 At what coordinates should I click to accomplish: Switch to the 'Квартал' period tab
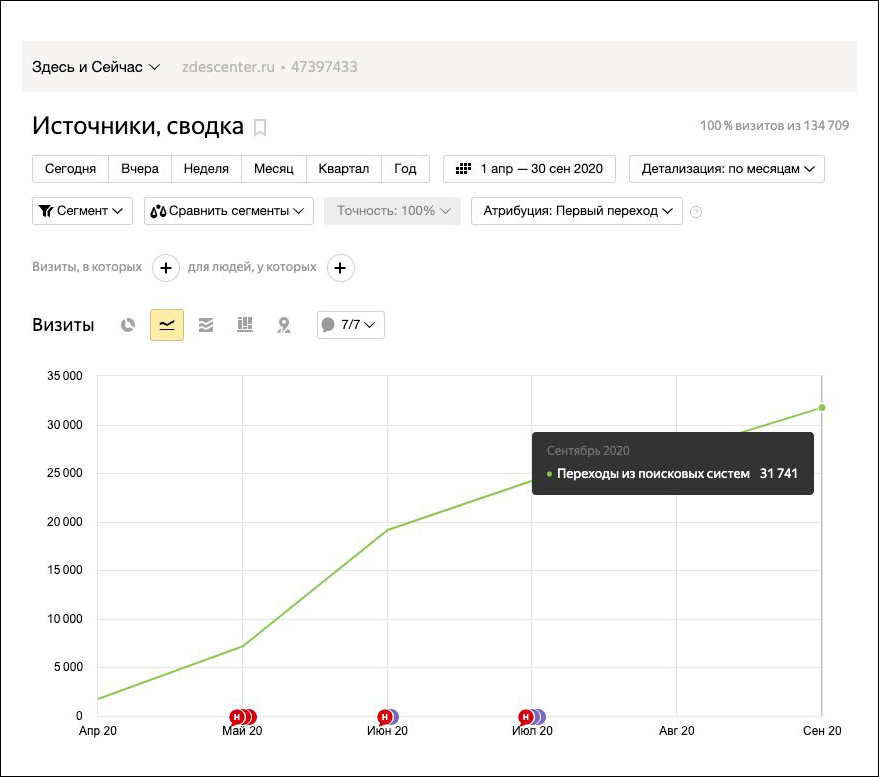pos(344,169)
